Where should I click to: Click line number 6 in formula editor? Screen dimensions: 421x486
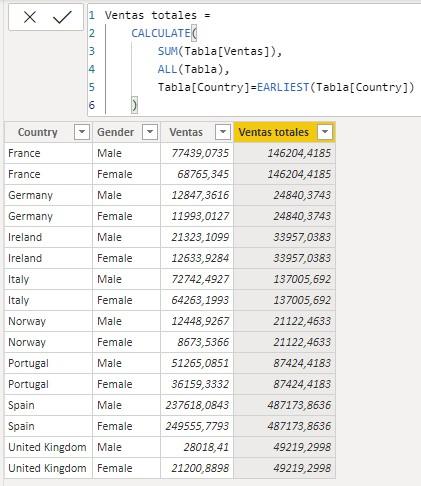(x=92, y=105)
